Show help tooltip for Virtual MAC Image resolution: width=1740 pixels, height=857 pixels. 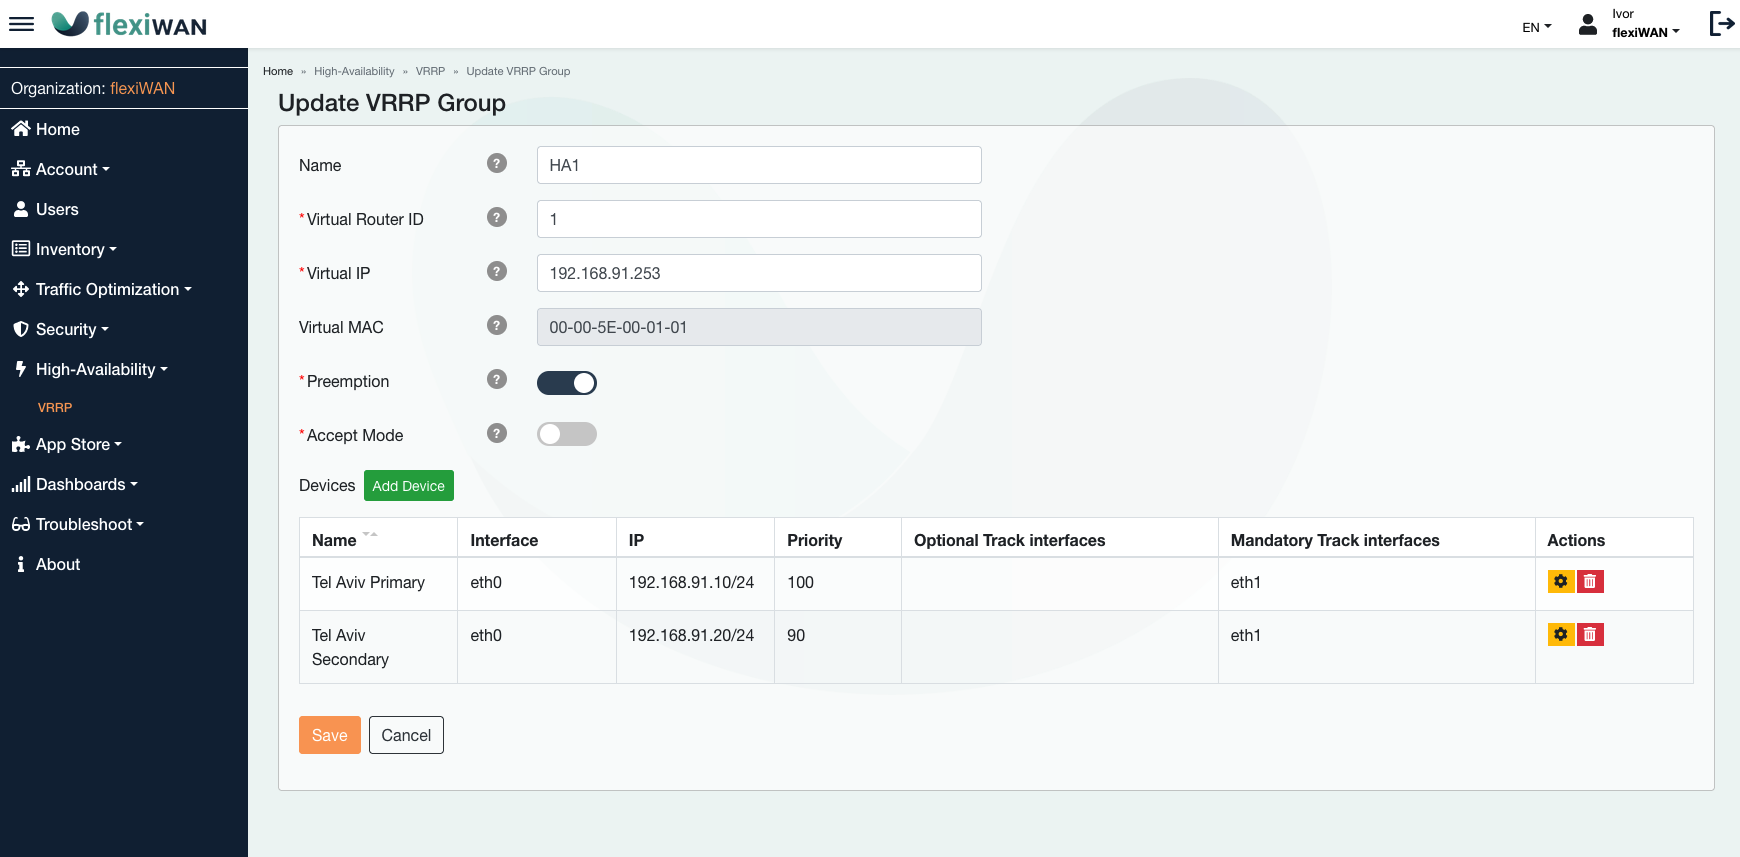point(496,326)
